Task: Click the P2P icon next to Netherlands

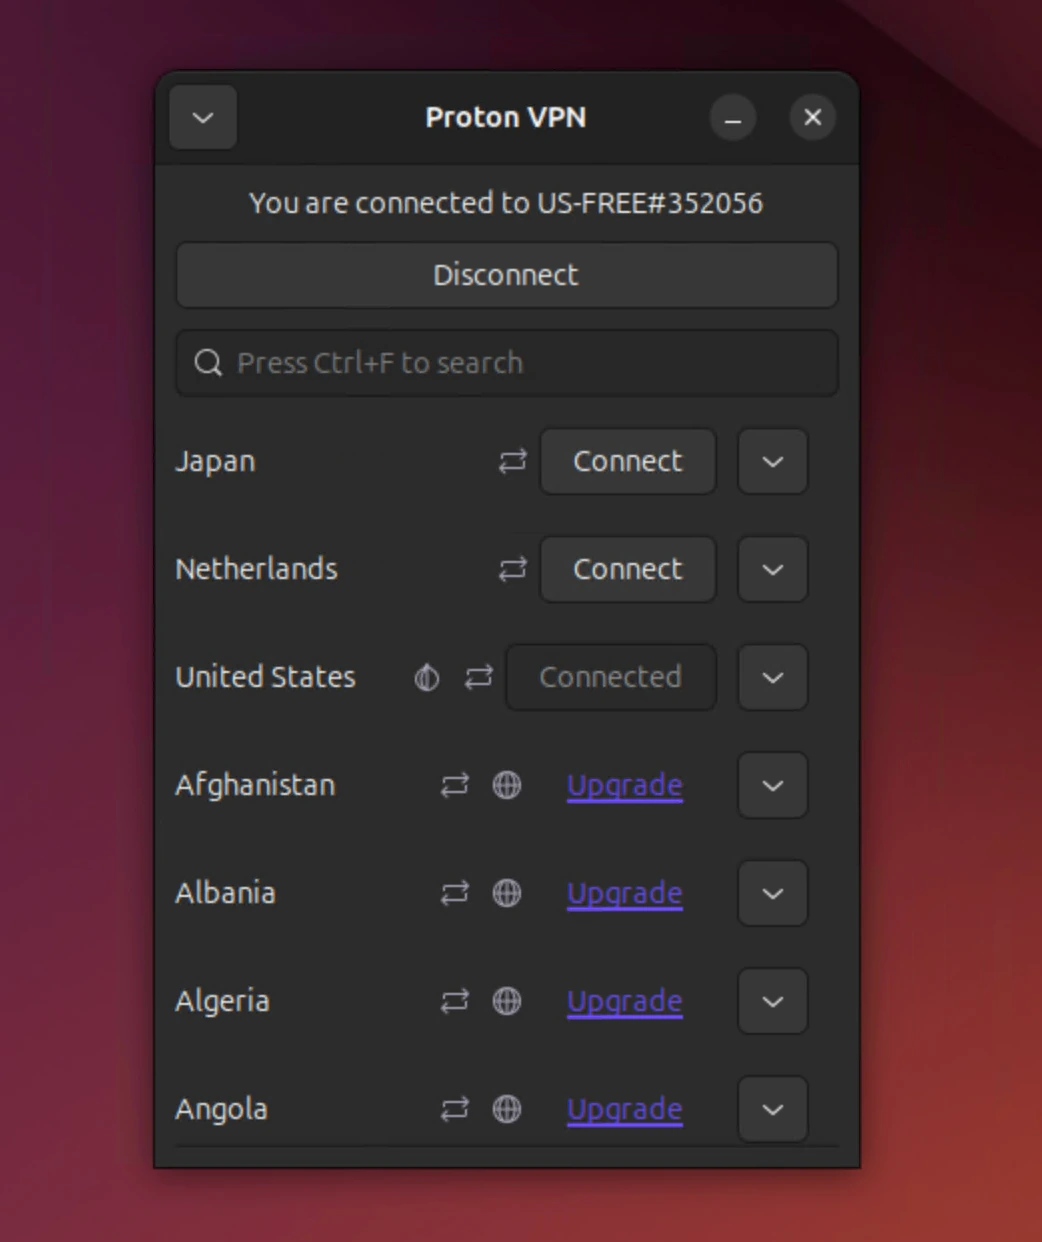Action: point(511,569)
